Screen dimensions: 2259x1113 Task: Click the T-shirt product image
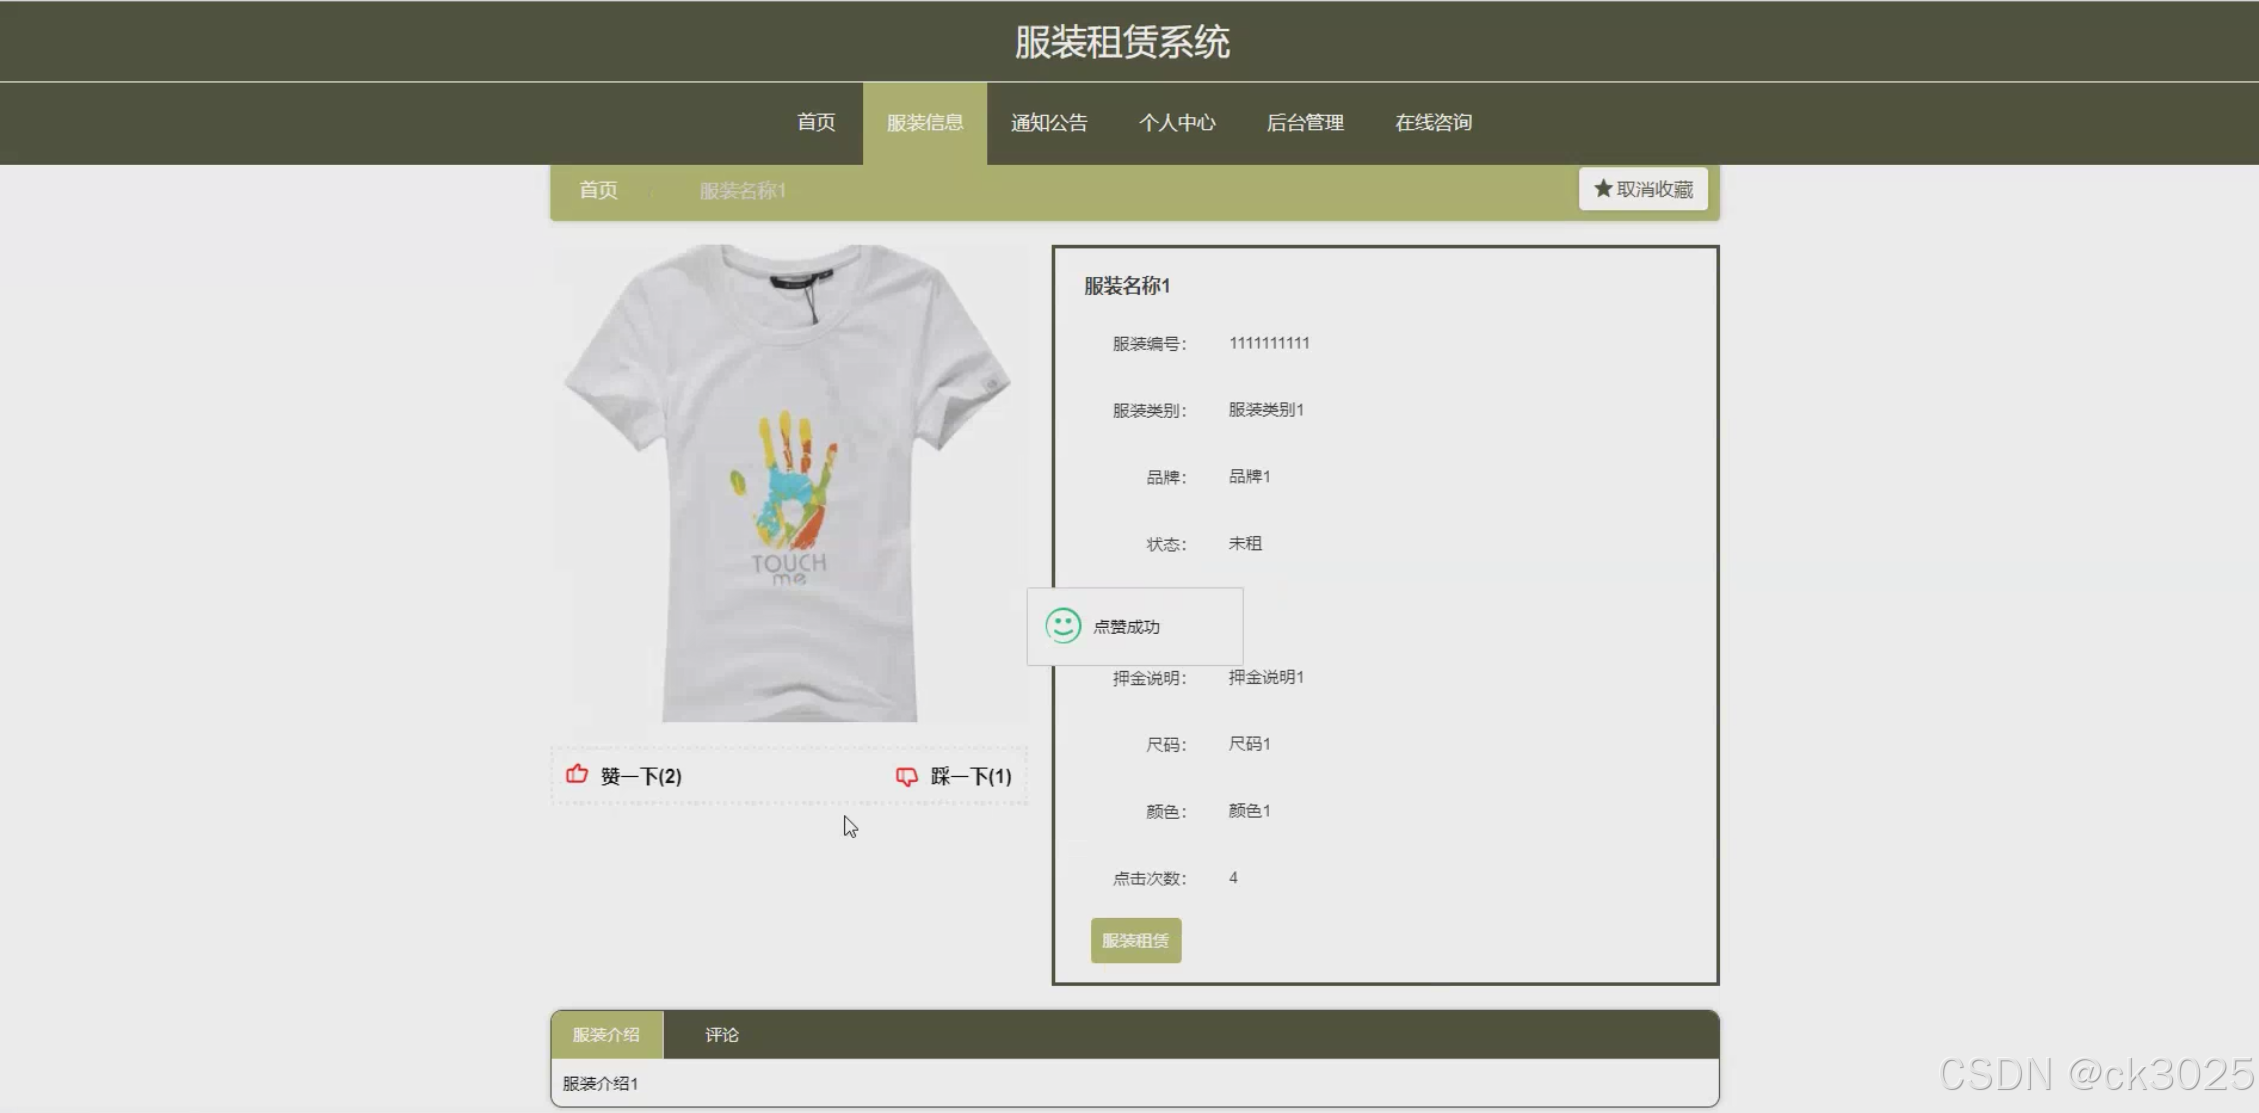(x=789, y=483)
